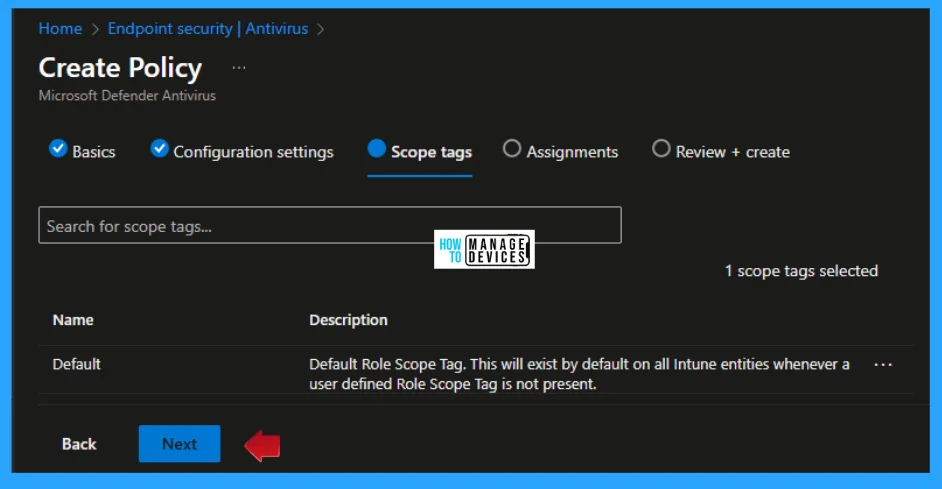
Task: Select the Scope tags step tab
Action: click(419, 151)
